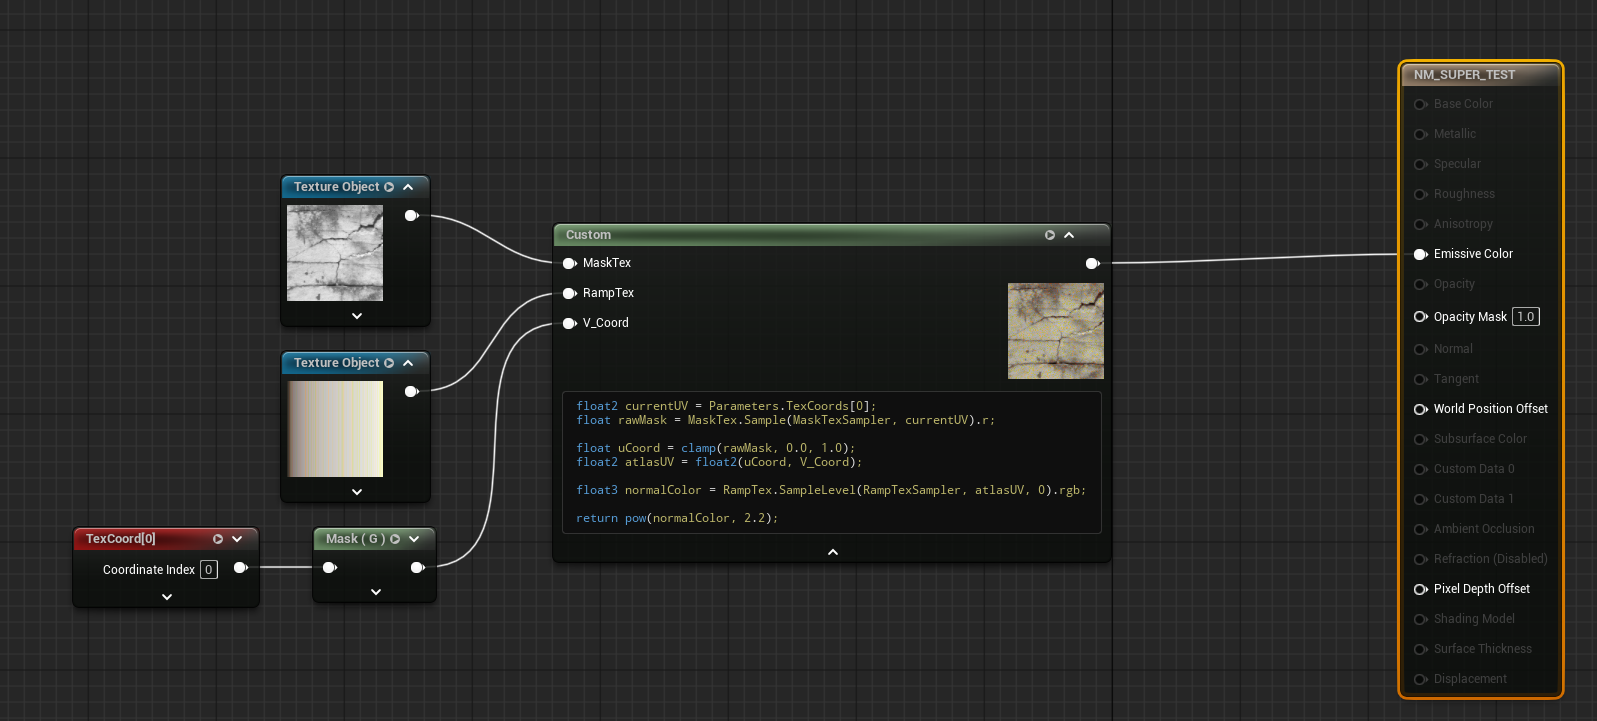Click the Custom node's output pin
The image size is (1597, 721).
coord(1092,263)
